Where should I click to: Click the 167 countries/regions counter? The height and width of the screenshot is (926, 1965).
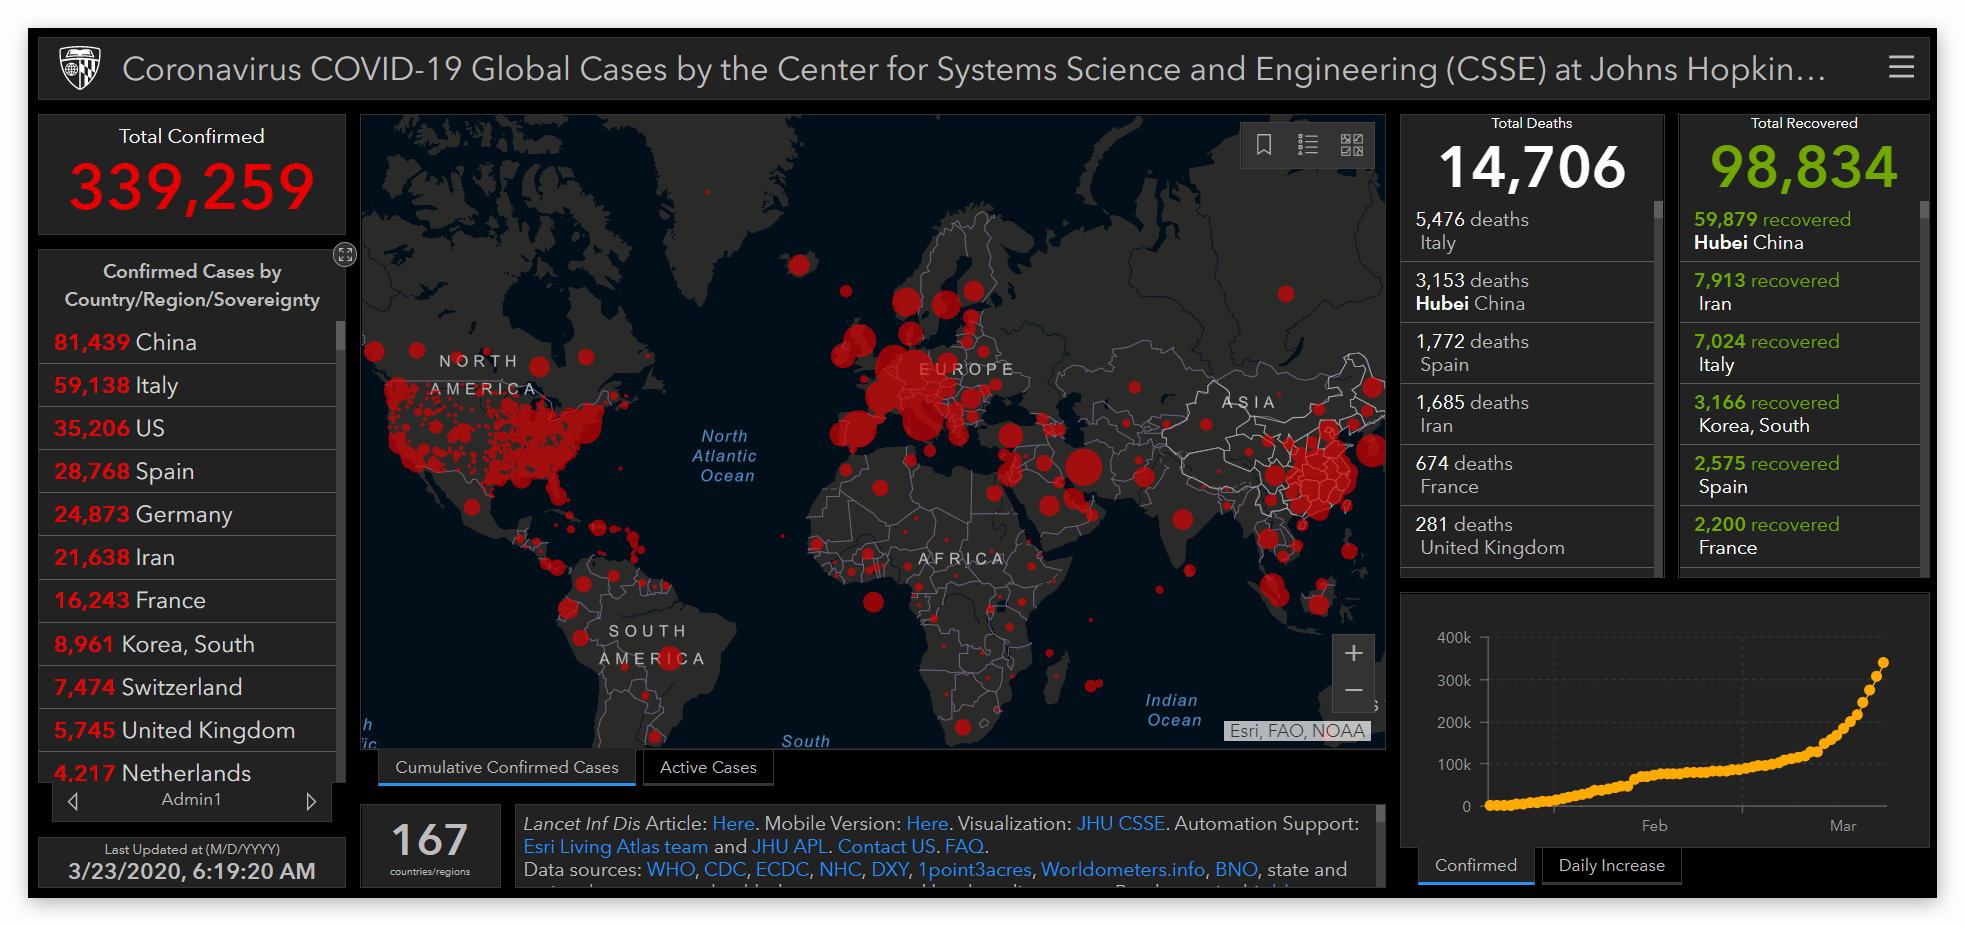(x=430, y=846)
